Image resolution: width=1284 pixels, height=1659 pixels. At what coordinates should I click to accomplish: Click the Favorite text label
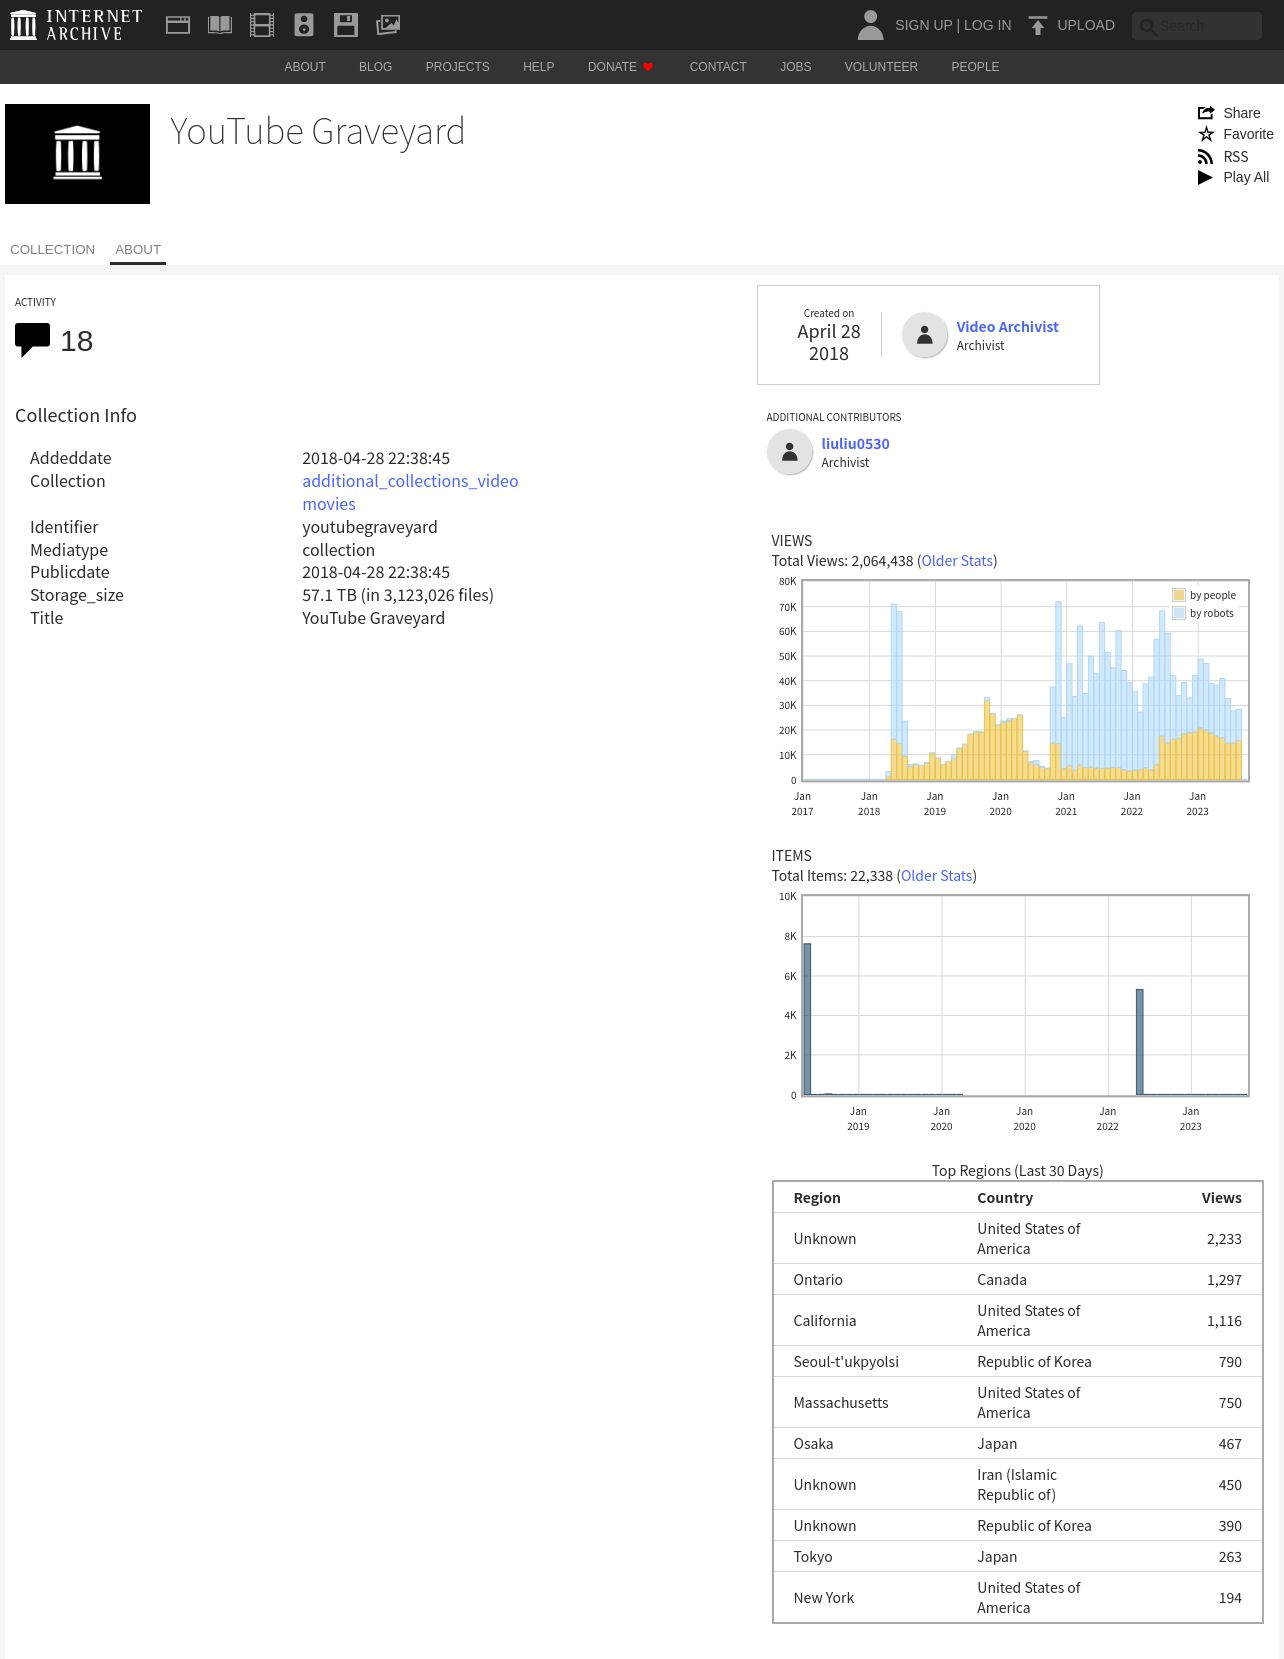(1249, 134)
